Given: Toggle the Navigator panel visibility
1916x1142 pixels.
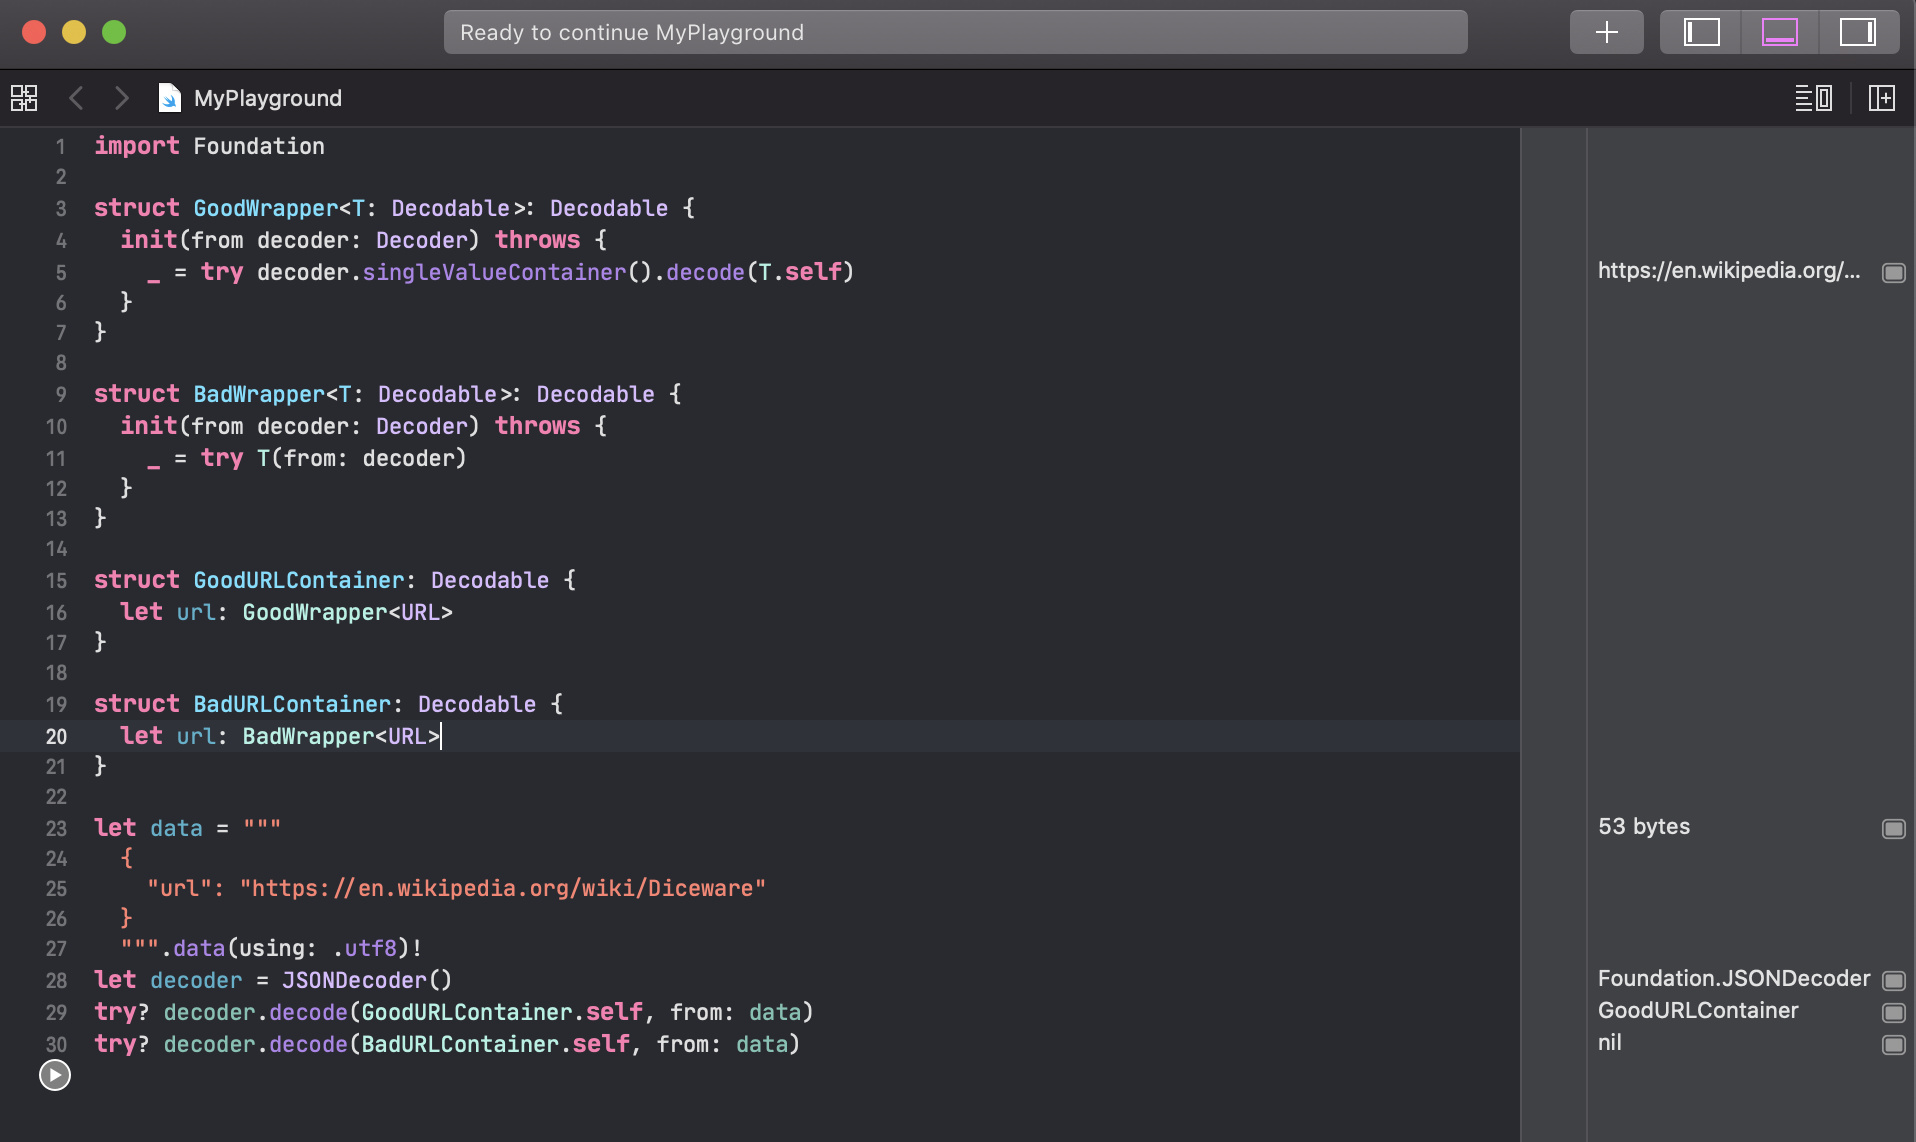Looking at the screenshot, I should click(x=1700, y=31).
